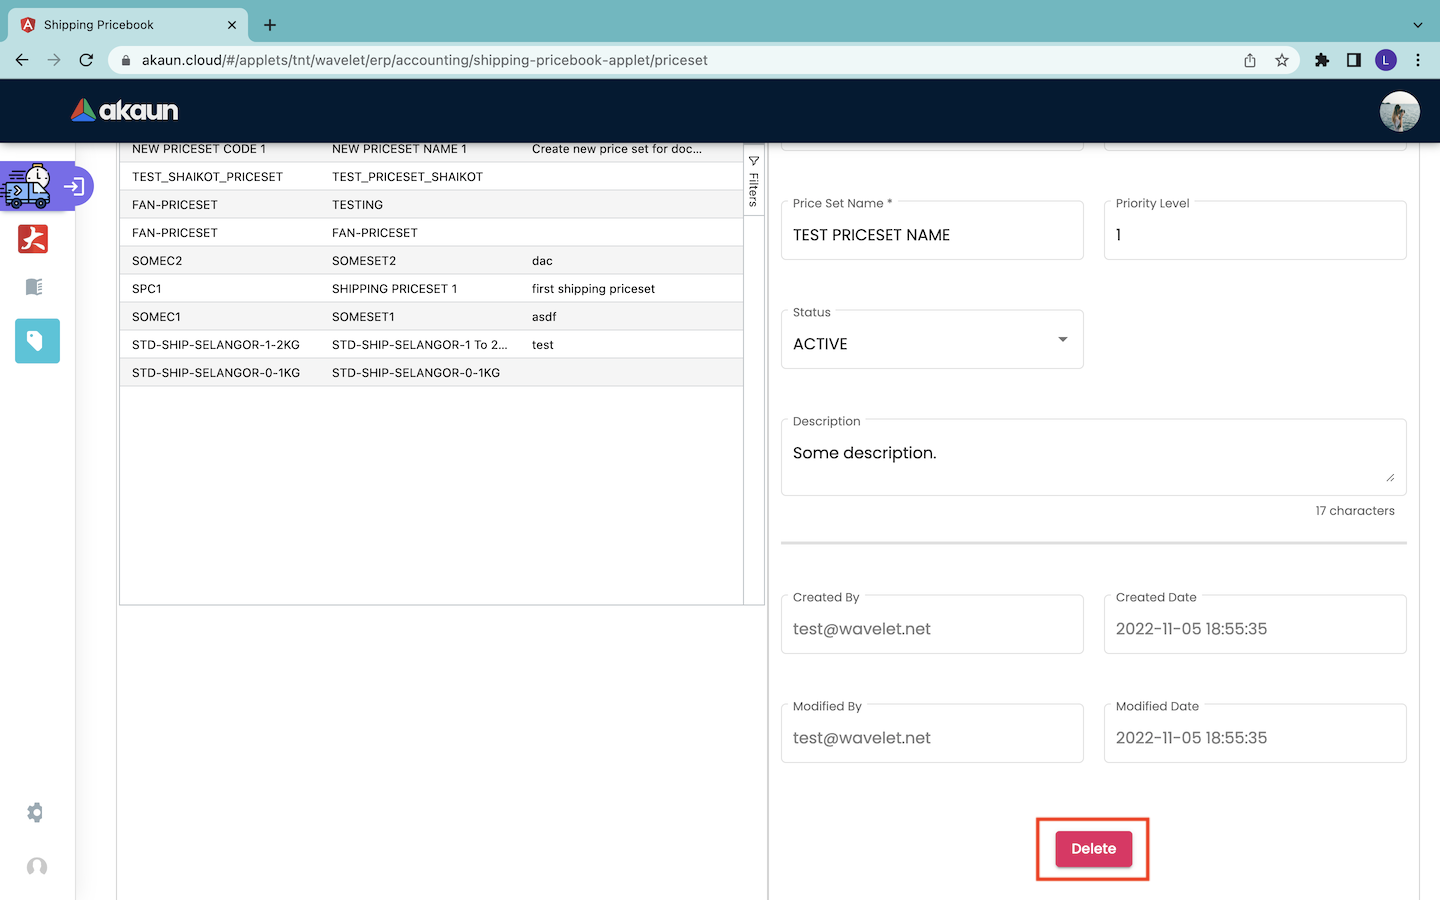Screen dimensions: 1440x900
Task: Click the grey user profile icon
Action: (x=37, y=866)
